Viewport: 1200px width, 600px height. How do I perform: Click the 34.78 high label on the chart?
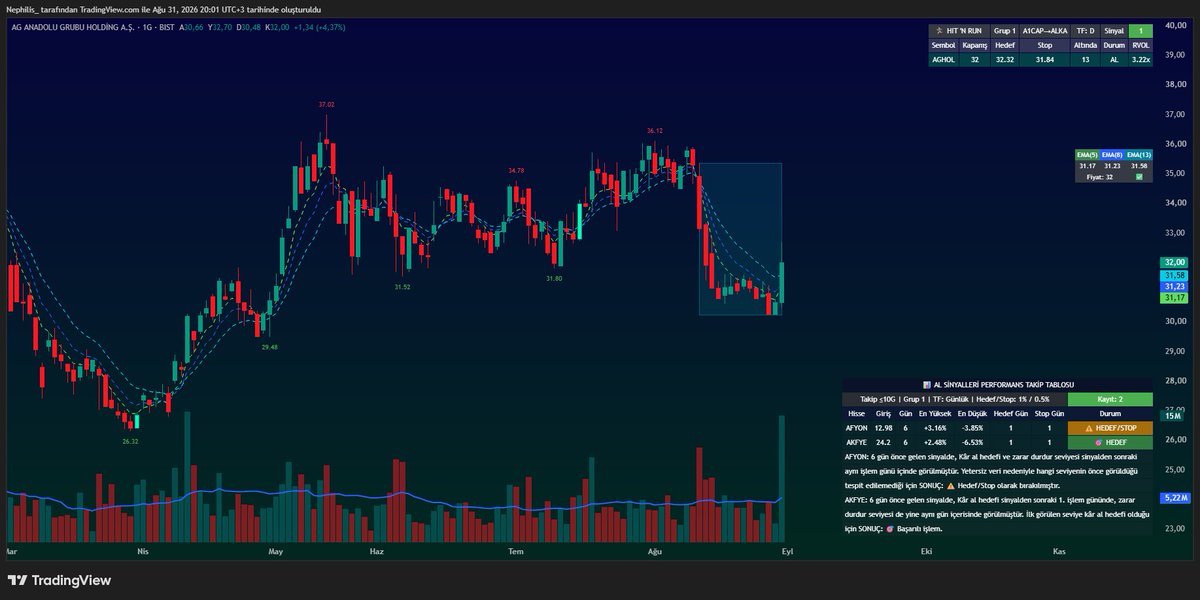click(516, 170)
